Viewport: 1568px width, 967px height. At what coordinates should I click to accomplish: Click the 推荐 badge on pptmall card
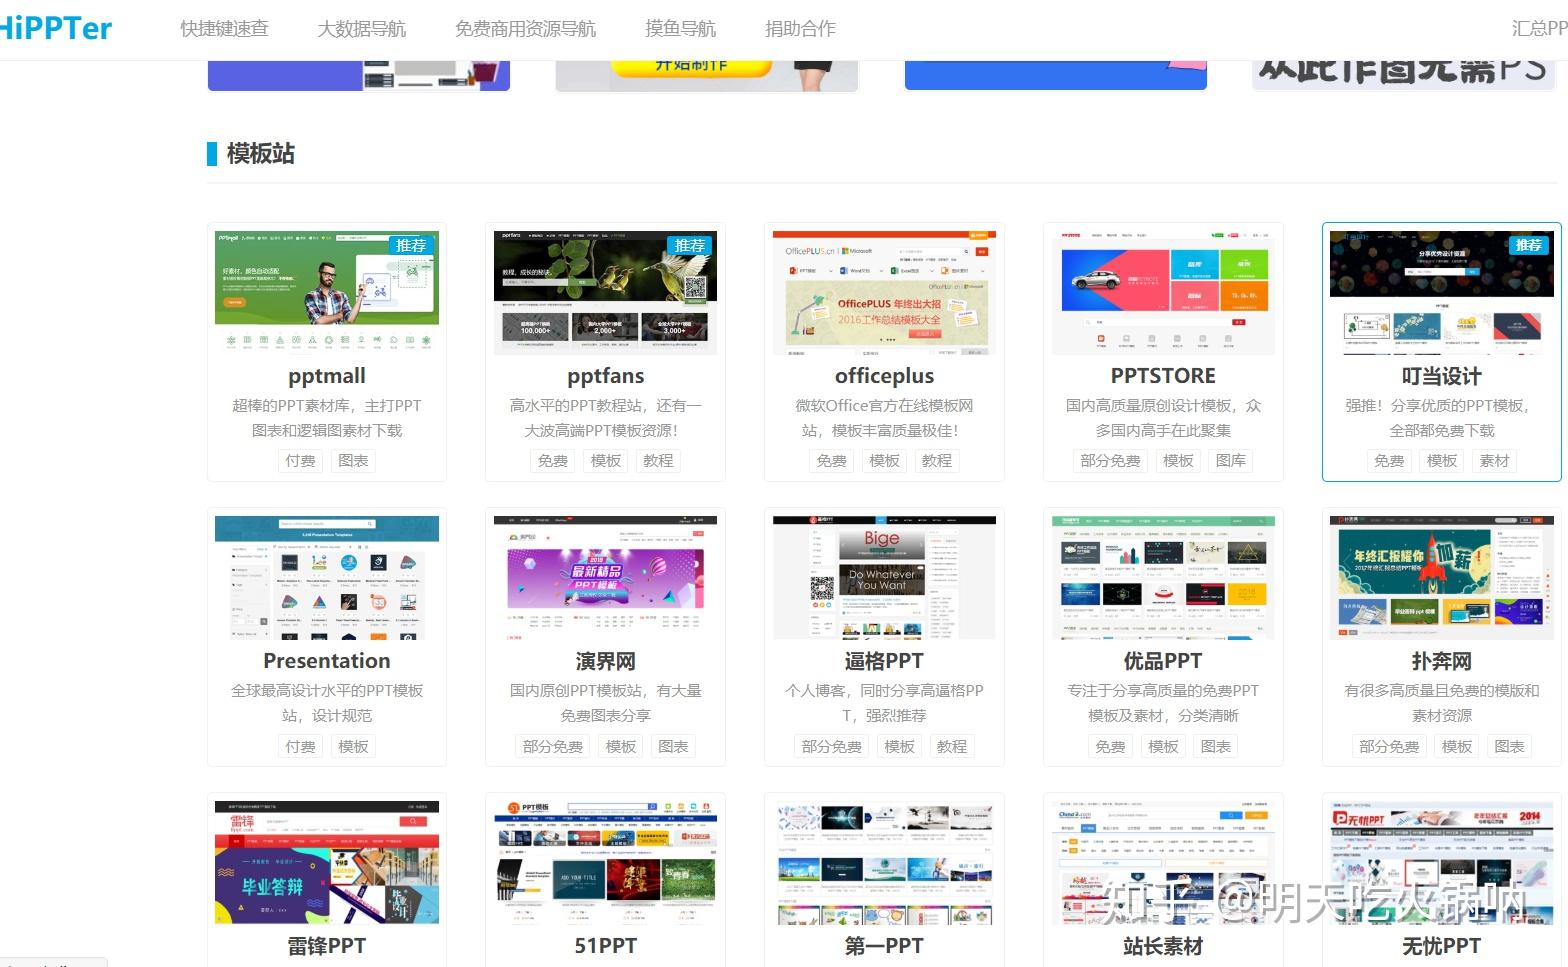click(x=411, y=245)
